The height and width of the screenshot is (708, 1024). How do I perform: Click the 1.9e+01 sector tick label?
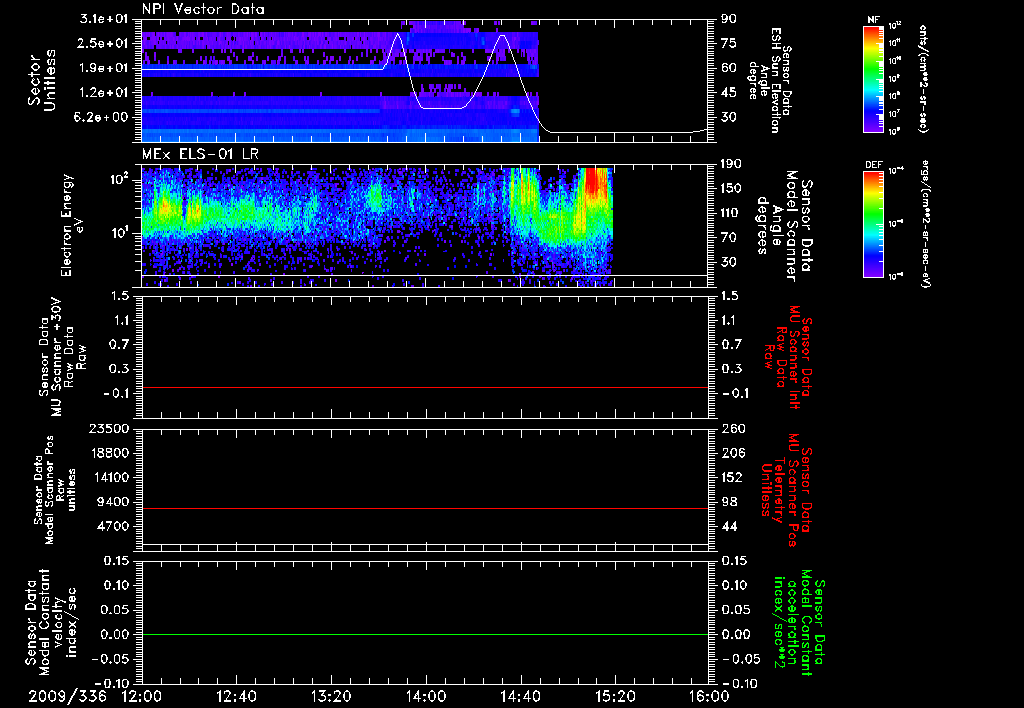104,68
